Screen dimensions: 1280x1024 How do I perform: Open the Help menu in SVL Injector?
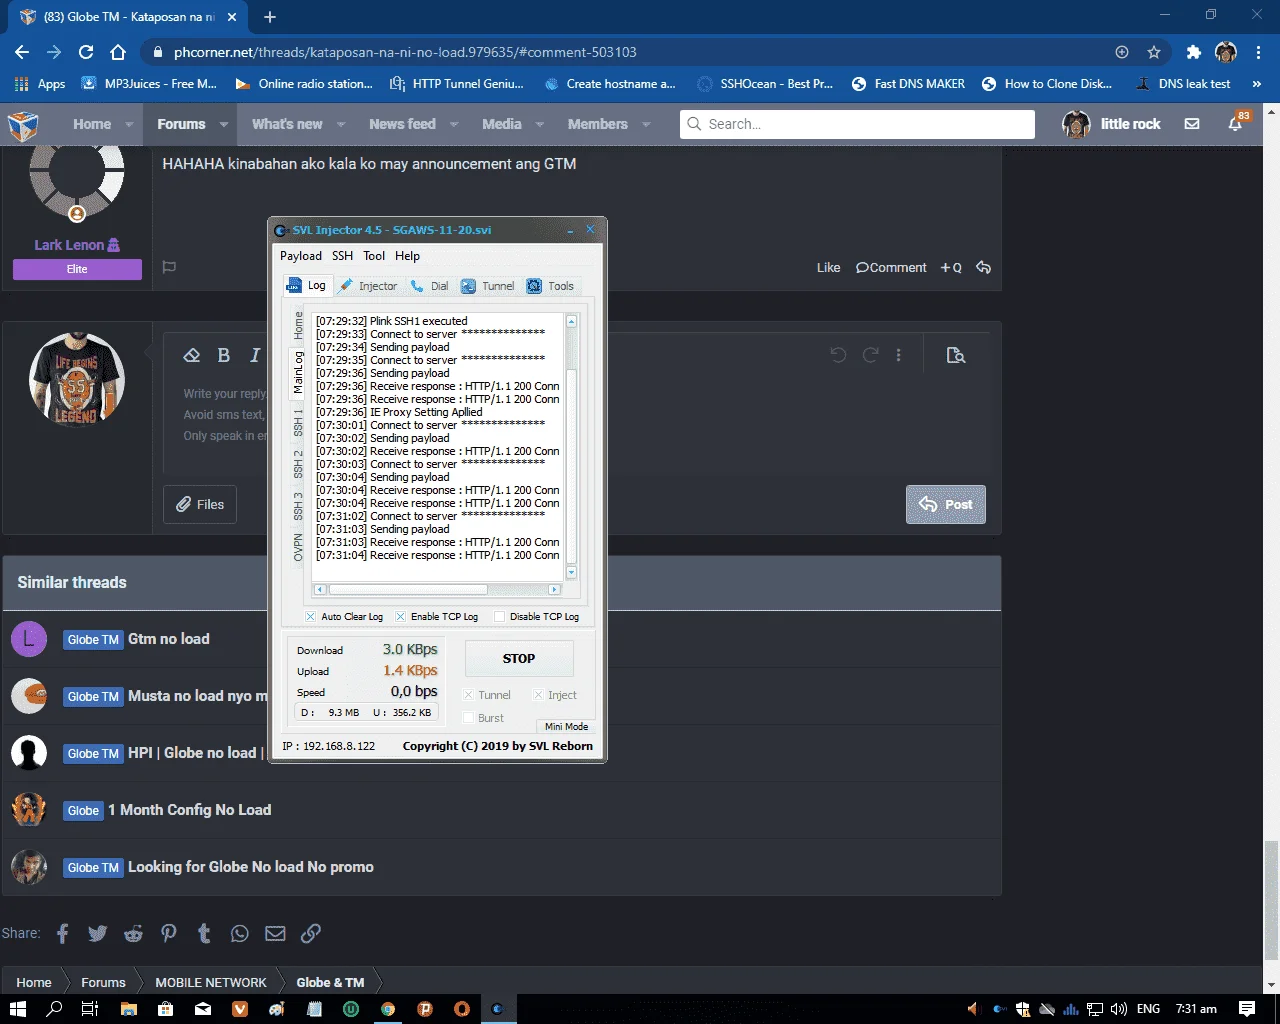407,256
